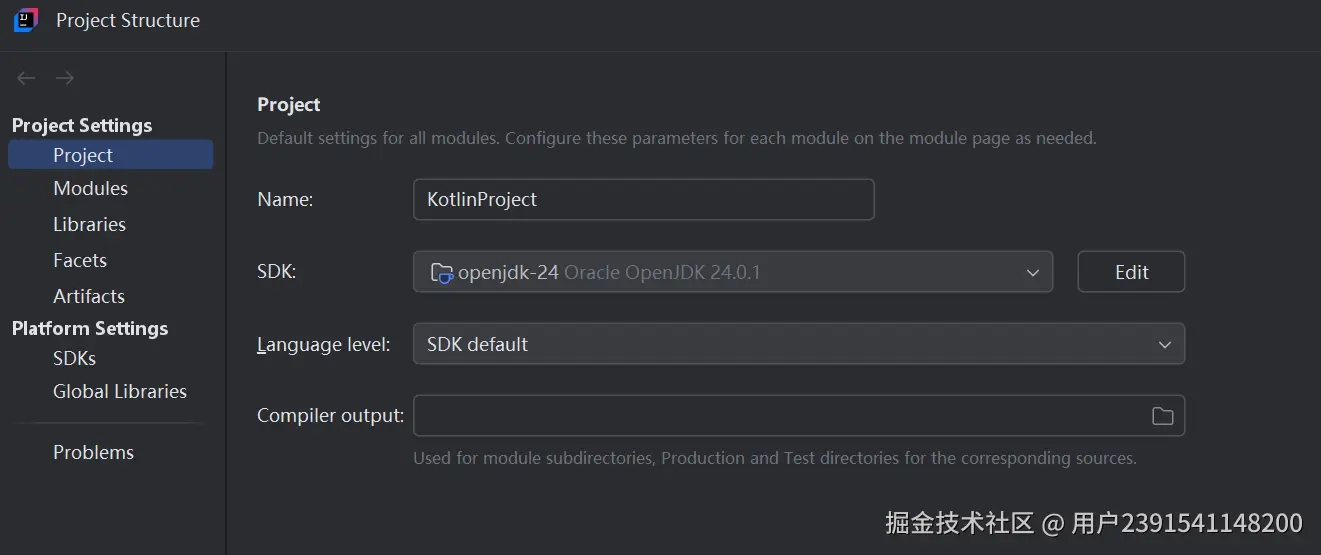Click the Language level label
The height and width of the screenshot is (555, 1321).
click(x=323, y=344)
